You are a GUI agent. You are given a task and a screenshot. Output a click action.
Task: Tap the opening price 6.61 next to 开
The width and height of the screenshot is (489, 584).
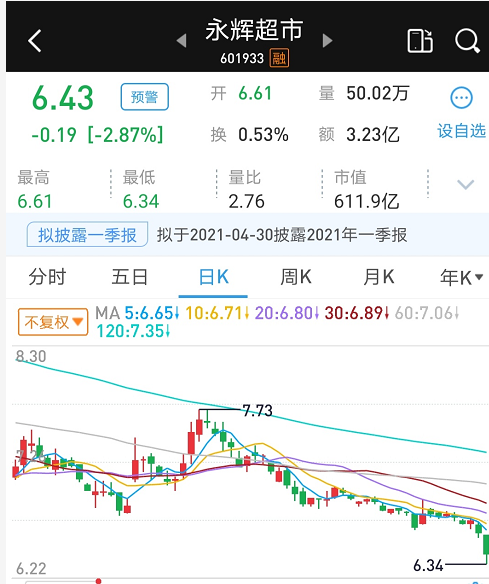(x=255, y=93)
